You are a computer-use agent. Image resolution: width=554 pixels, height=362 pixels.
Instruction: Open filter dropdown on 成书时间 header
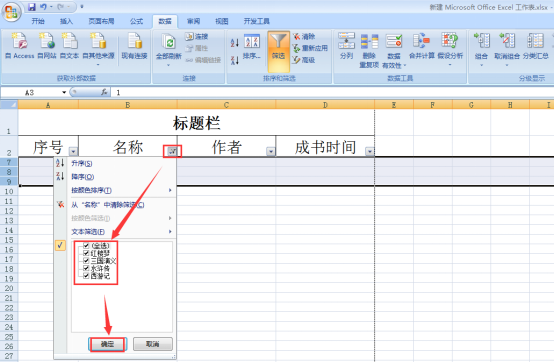tap(370, 152)
